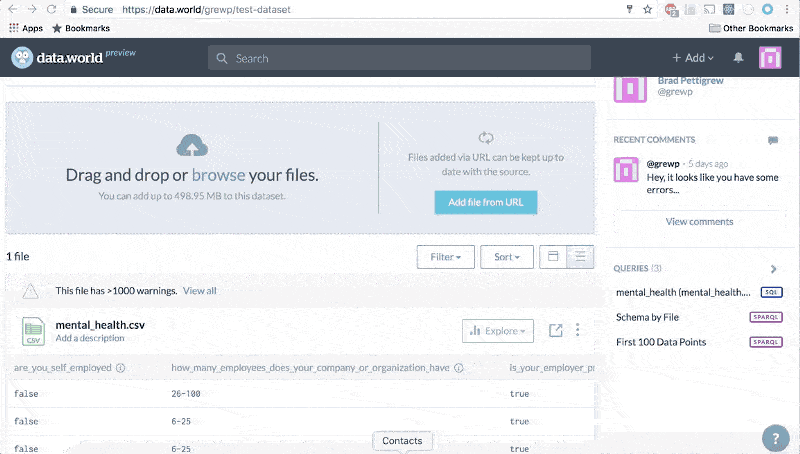
Task: Open the Explore dropdown
Action: [x=498, y=331]
